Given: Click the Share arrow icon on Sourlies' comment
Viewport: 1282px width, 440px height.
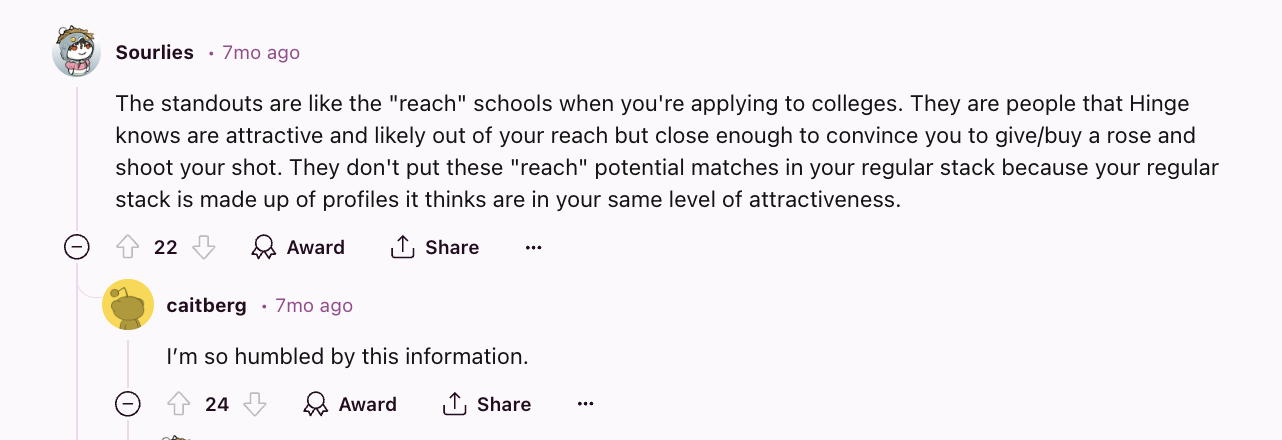Looking at the screenshot, I should (x=402, y=247).
